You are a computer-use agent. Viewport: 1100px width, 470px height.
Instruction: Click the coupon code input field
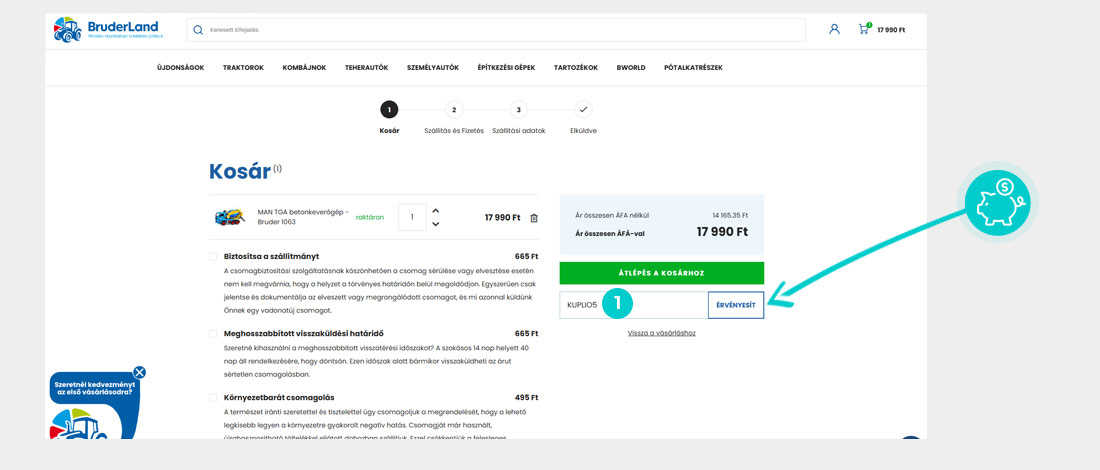pyautogui.click(x=633, y=305)
